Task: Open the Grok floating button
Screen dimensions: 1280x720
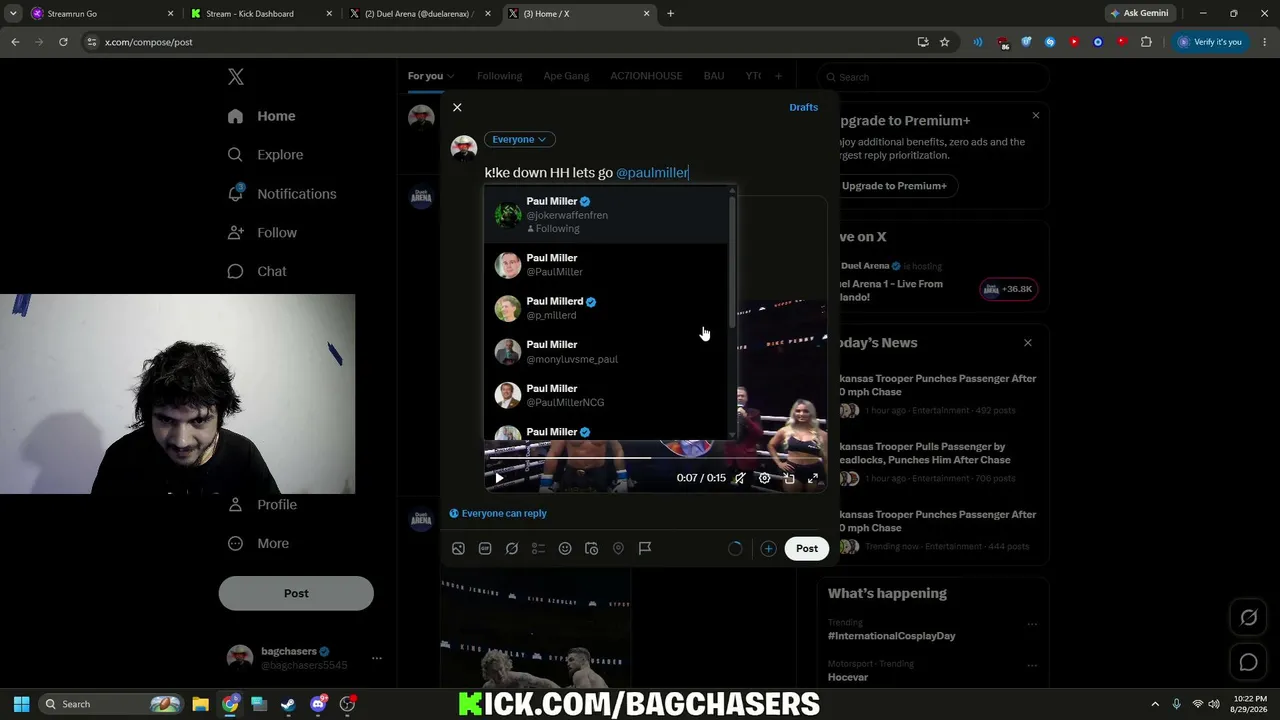Action: coord(1249,618)
